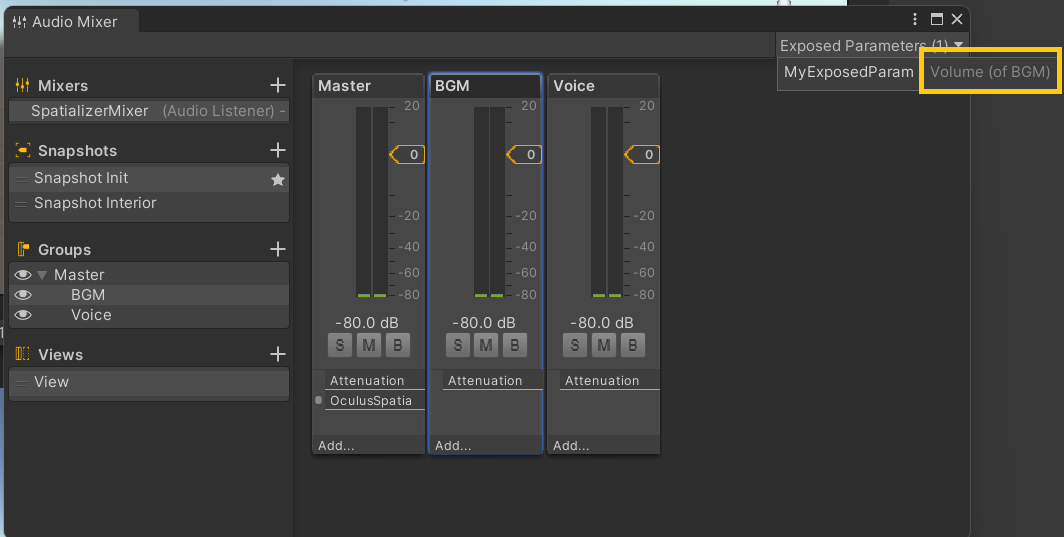
Task: Bypass effects on the Master channel
Action: [398, 345]
